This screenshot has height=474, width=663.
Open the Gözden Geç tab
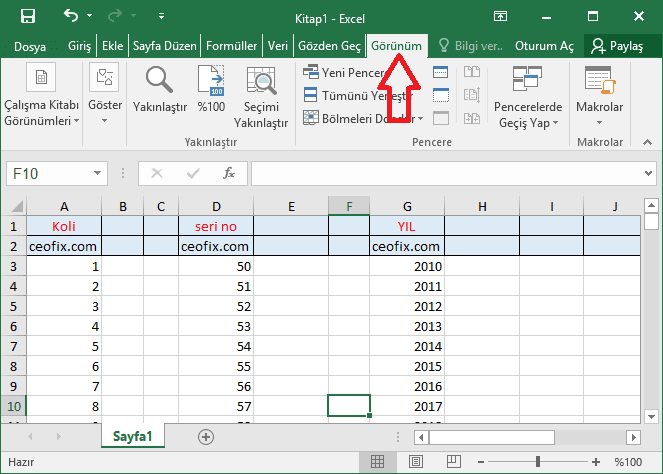(329, 46)
